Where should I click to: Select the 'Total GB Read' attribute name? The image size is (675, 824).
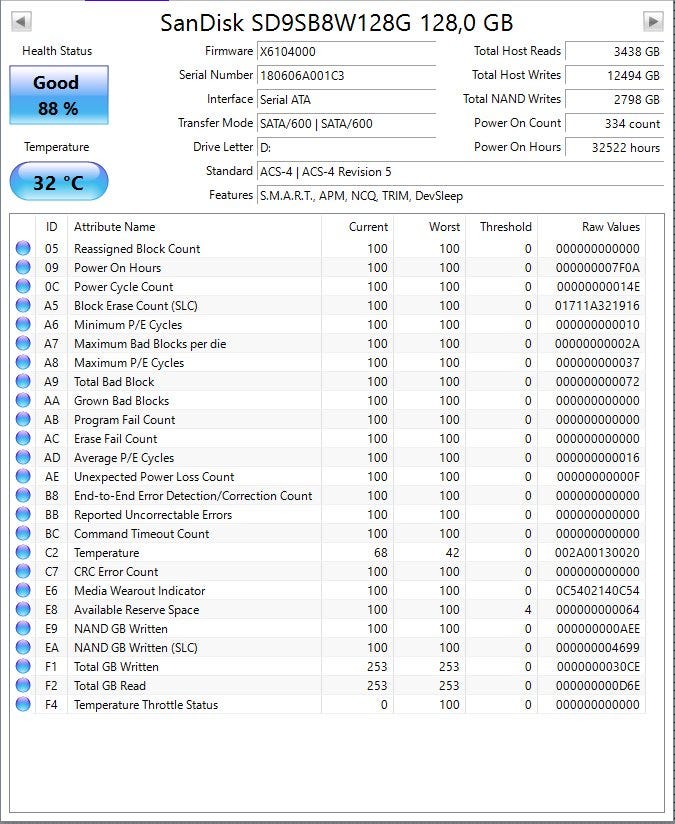tap(109, 686)
